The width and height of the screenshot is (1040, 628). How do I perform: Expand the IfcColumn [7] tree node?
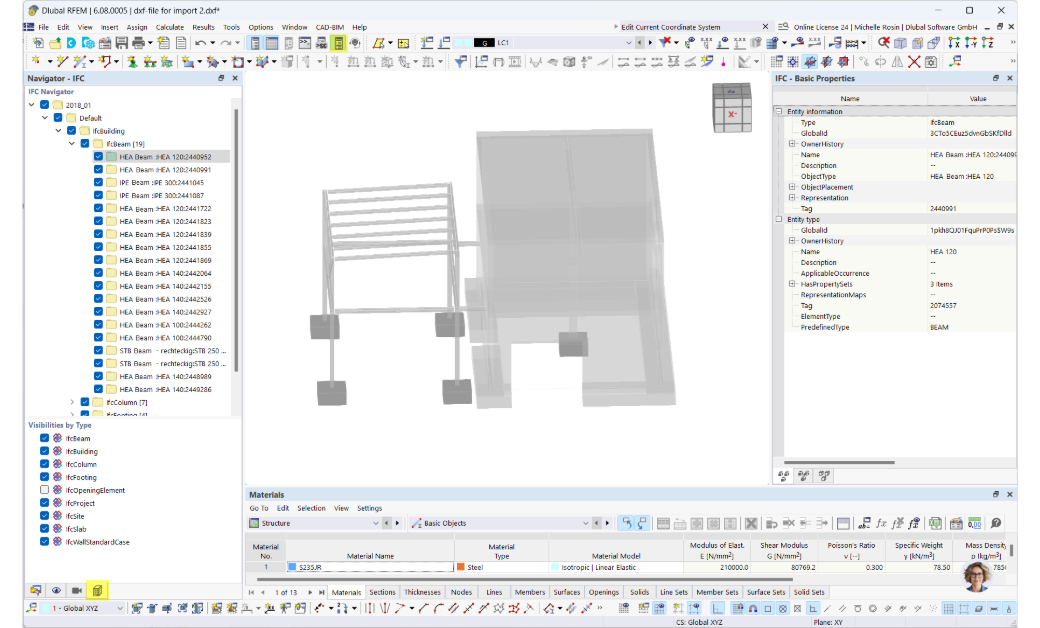pos(72,402)
